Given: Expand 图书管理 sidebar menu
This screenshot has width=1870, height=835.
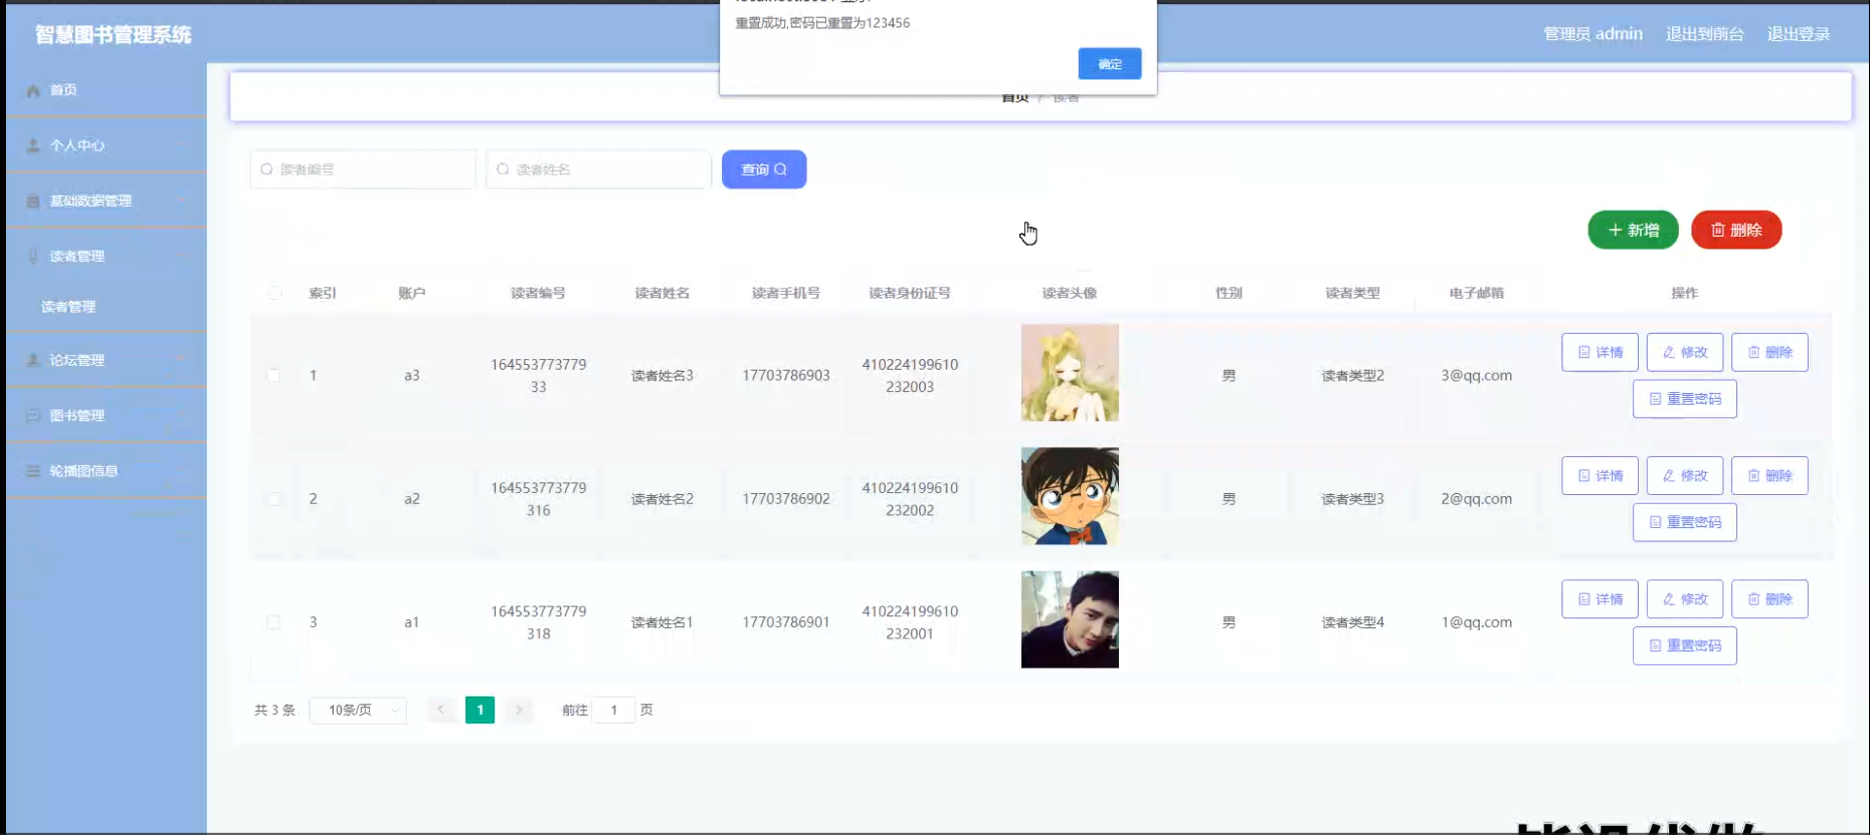Looking at the screenshot, I should point(106,416).
